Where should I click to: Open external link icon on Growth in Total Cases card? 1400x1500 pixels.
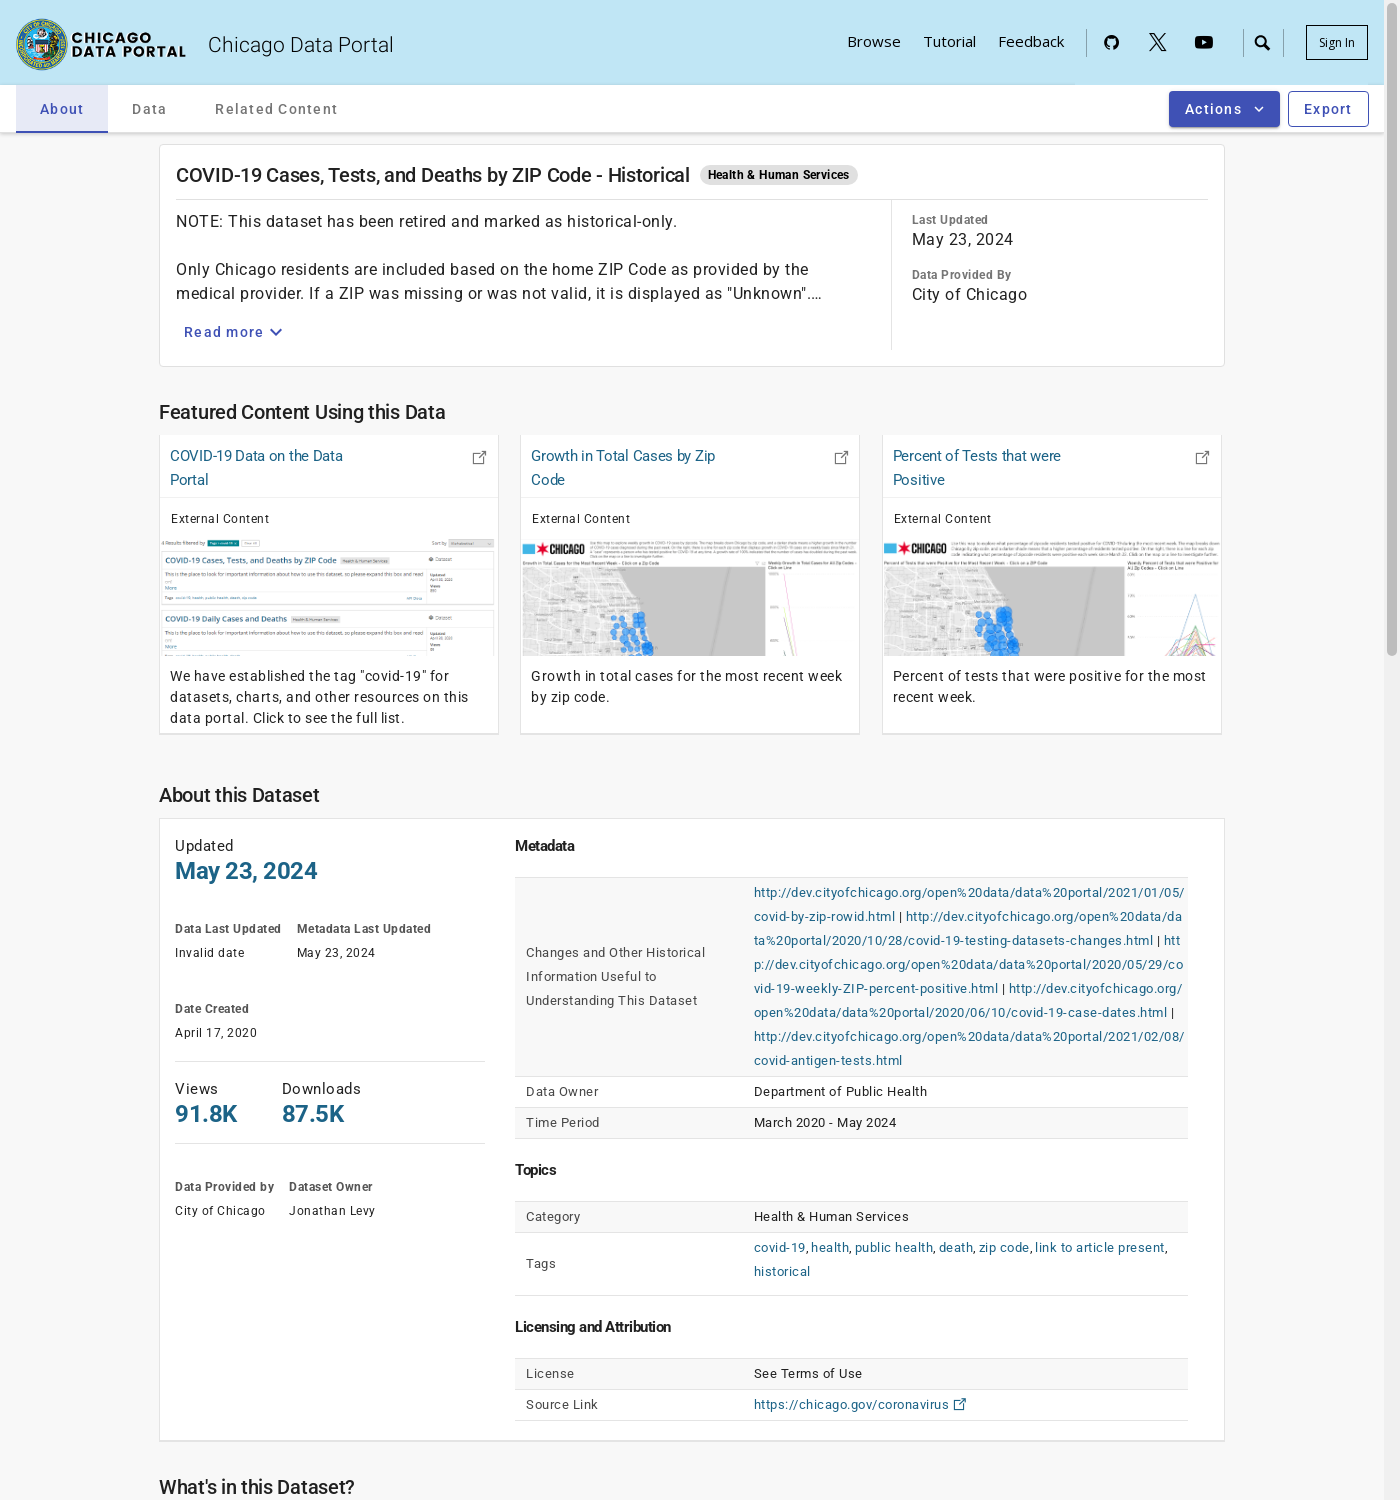pos(841,457)
